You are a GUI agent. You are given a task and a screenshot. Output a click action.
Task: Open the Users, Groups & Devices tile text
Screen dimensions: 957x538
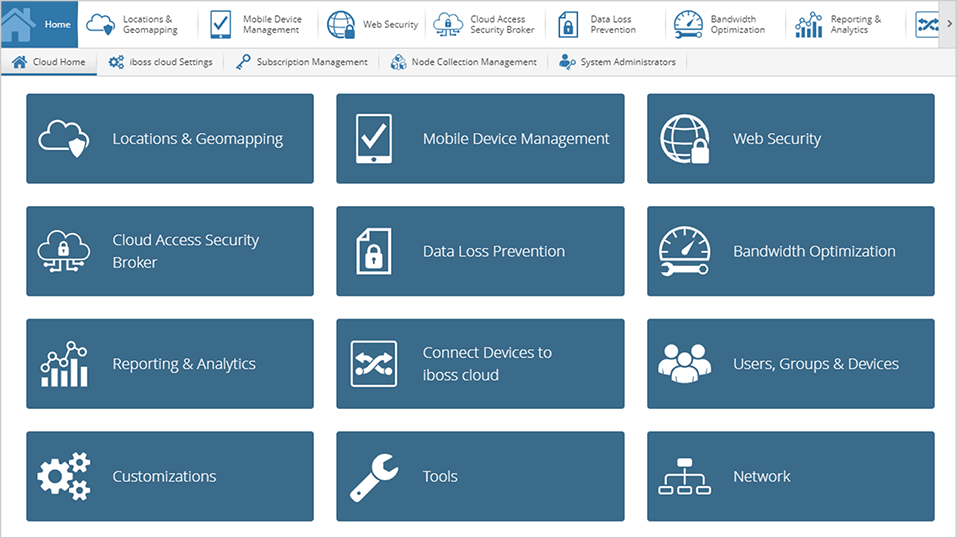816,364
